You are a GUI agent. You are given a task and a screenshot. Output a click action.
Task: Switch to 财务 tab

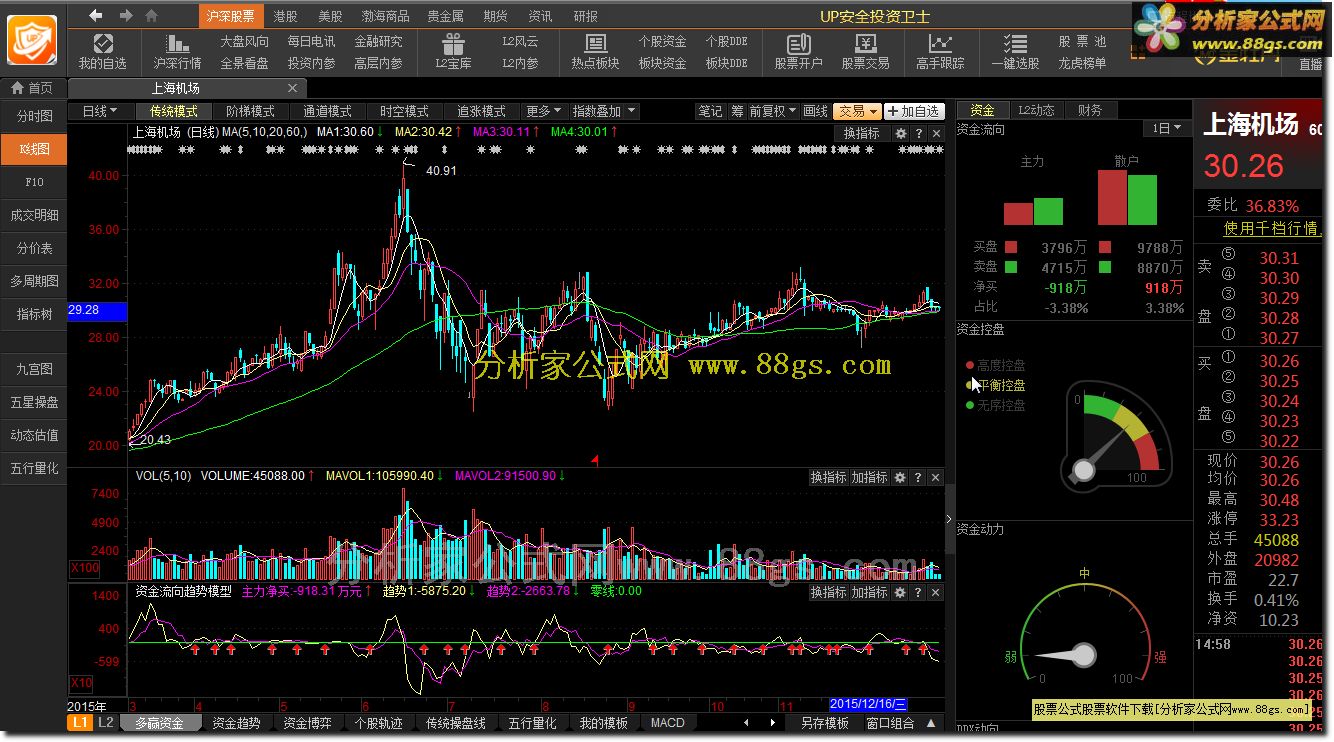1090,110
